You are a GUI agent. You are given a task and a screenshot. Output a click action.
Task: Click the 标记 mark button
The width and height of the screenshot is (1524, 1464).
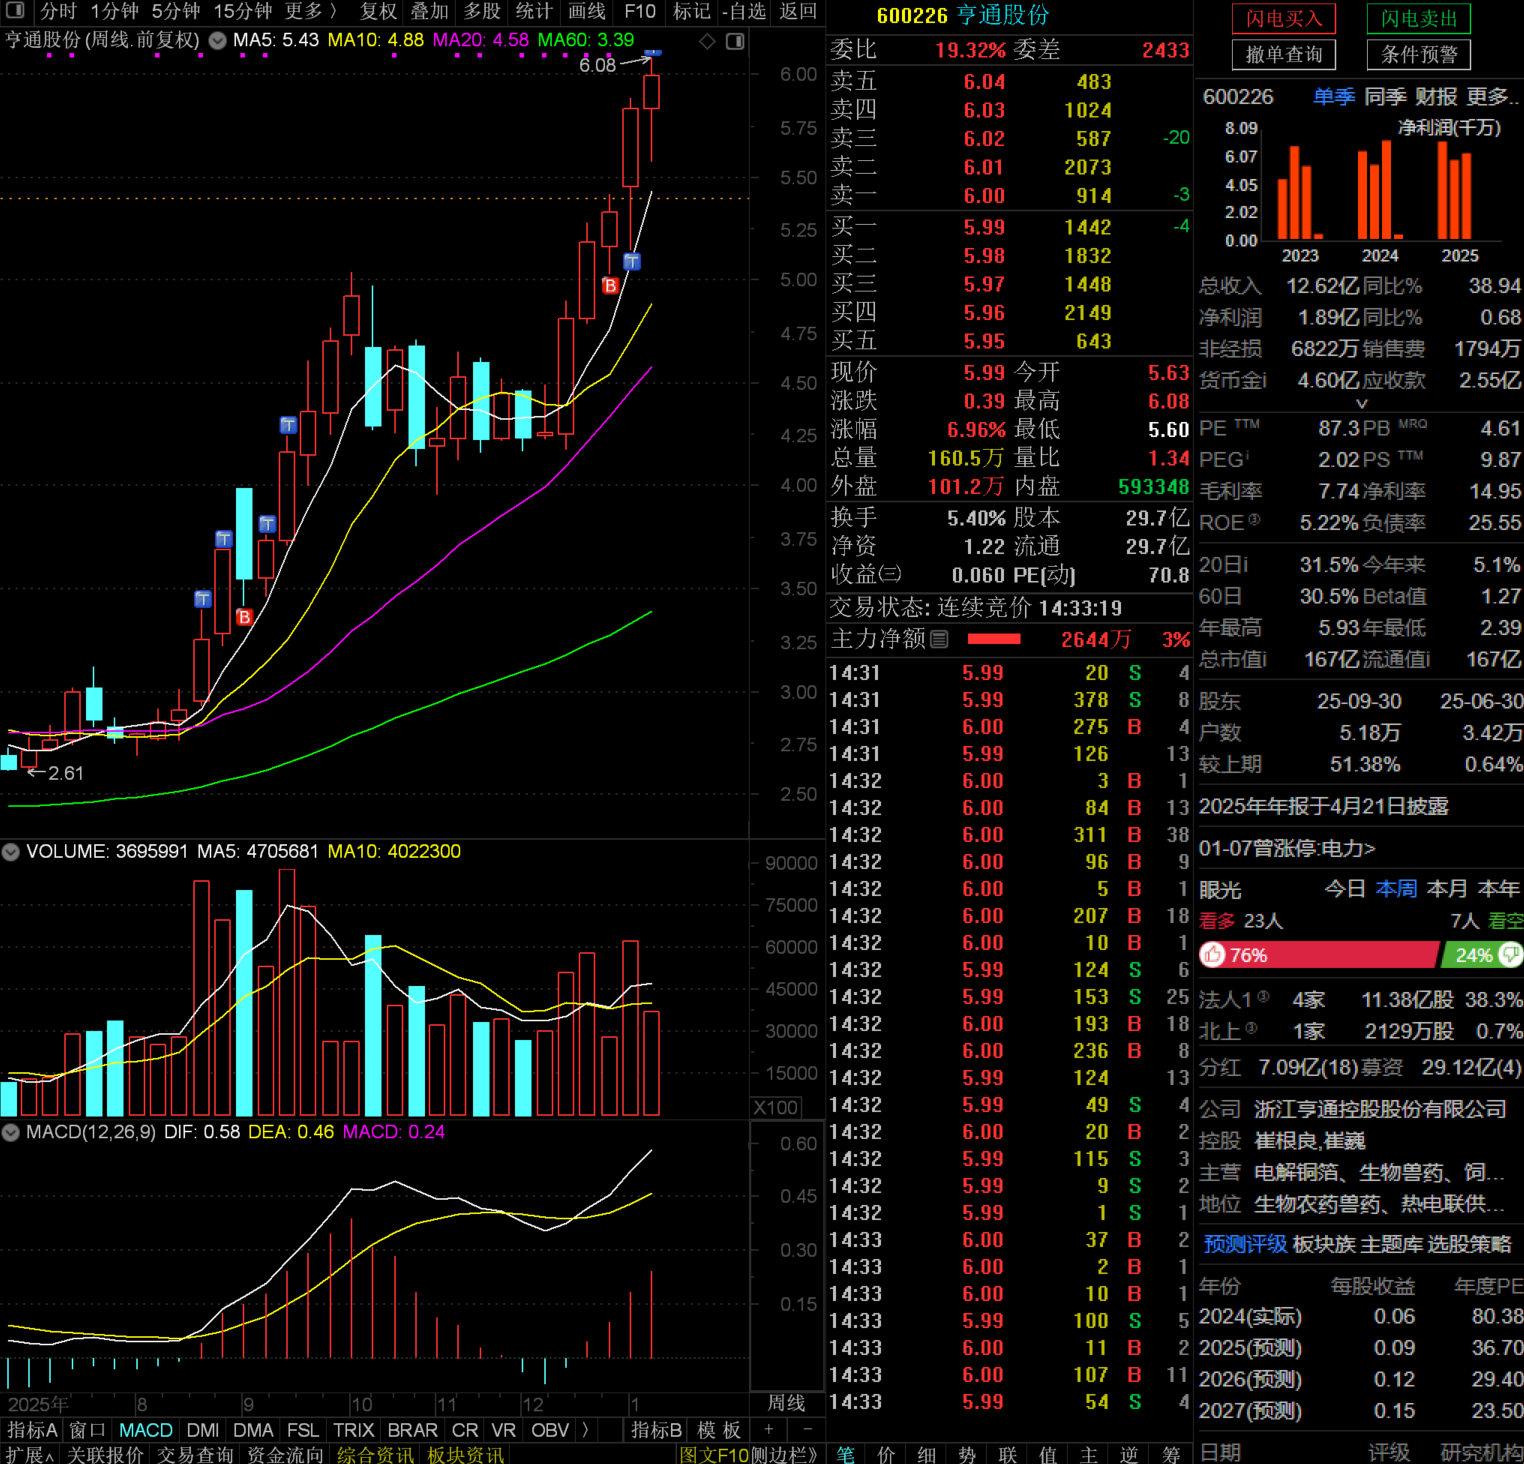click(691, 11)
